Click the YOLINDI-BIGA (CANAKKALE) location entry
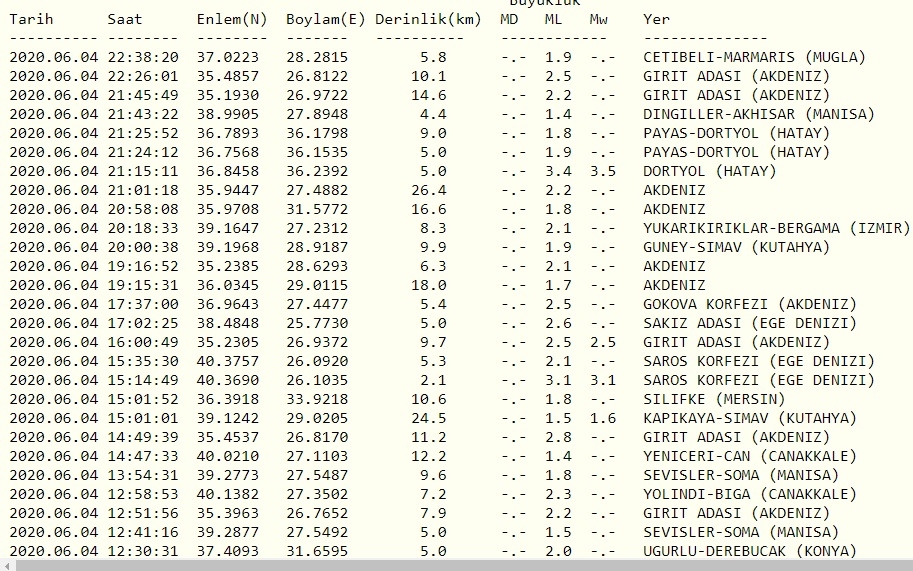The width and height of the screenshot is (913, 571). (749, 494)
